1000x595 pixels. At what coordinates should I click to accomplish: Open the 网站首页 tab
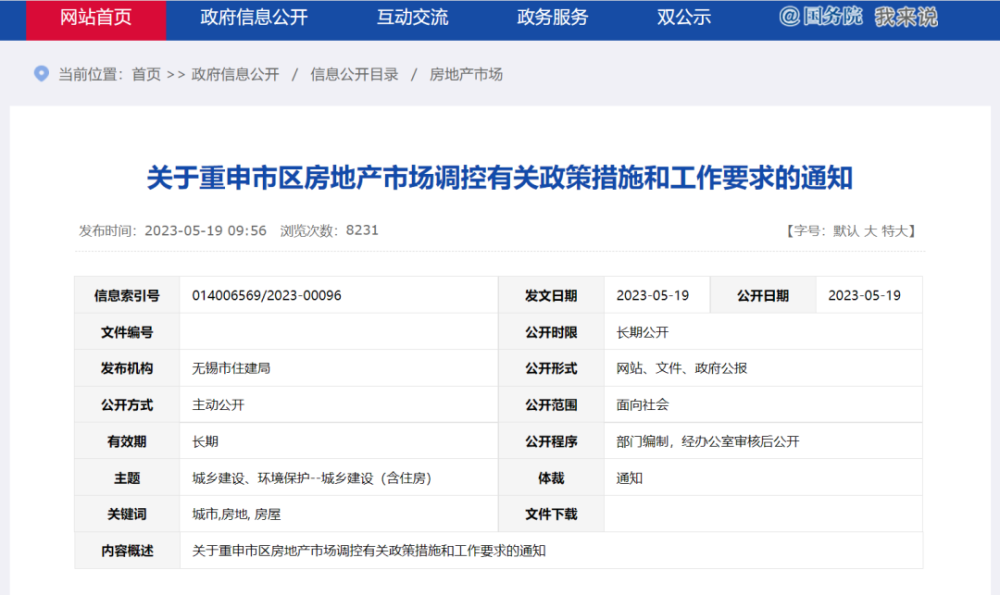pyautogui.click(x=96, y=18)
